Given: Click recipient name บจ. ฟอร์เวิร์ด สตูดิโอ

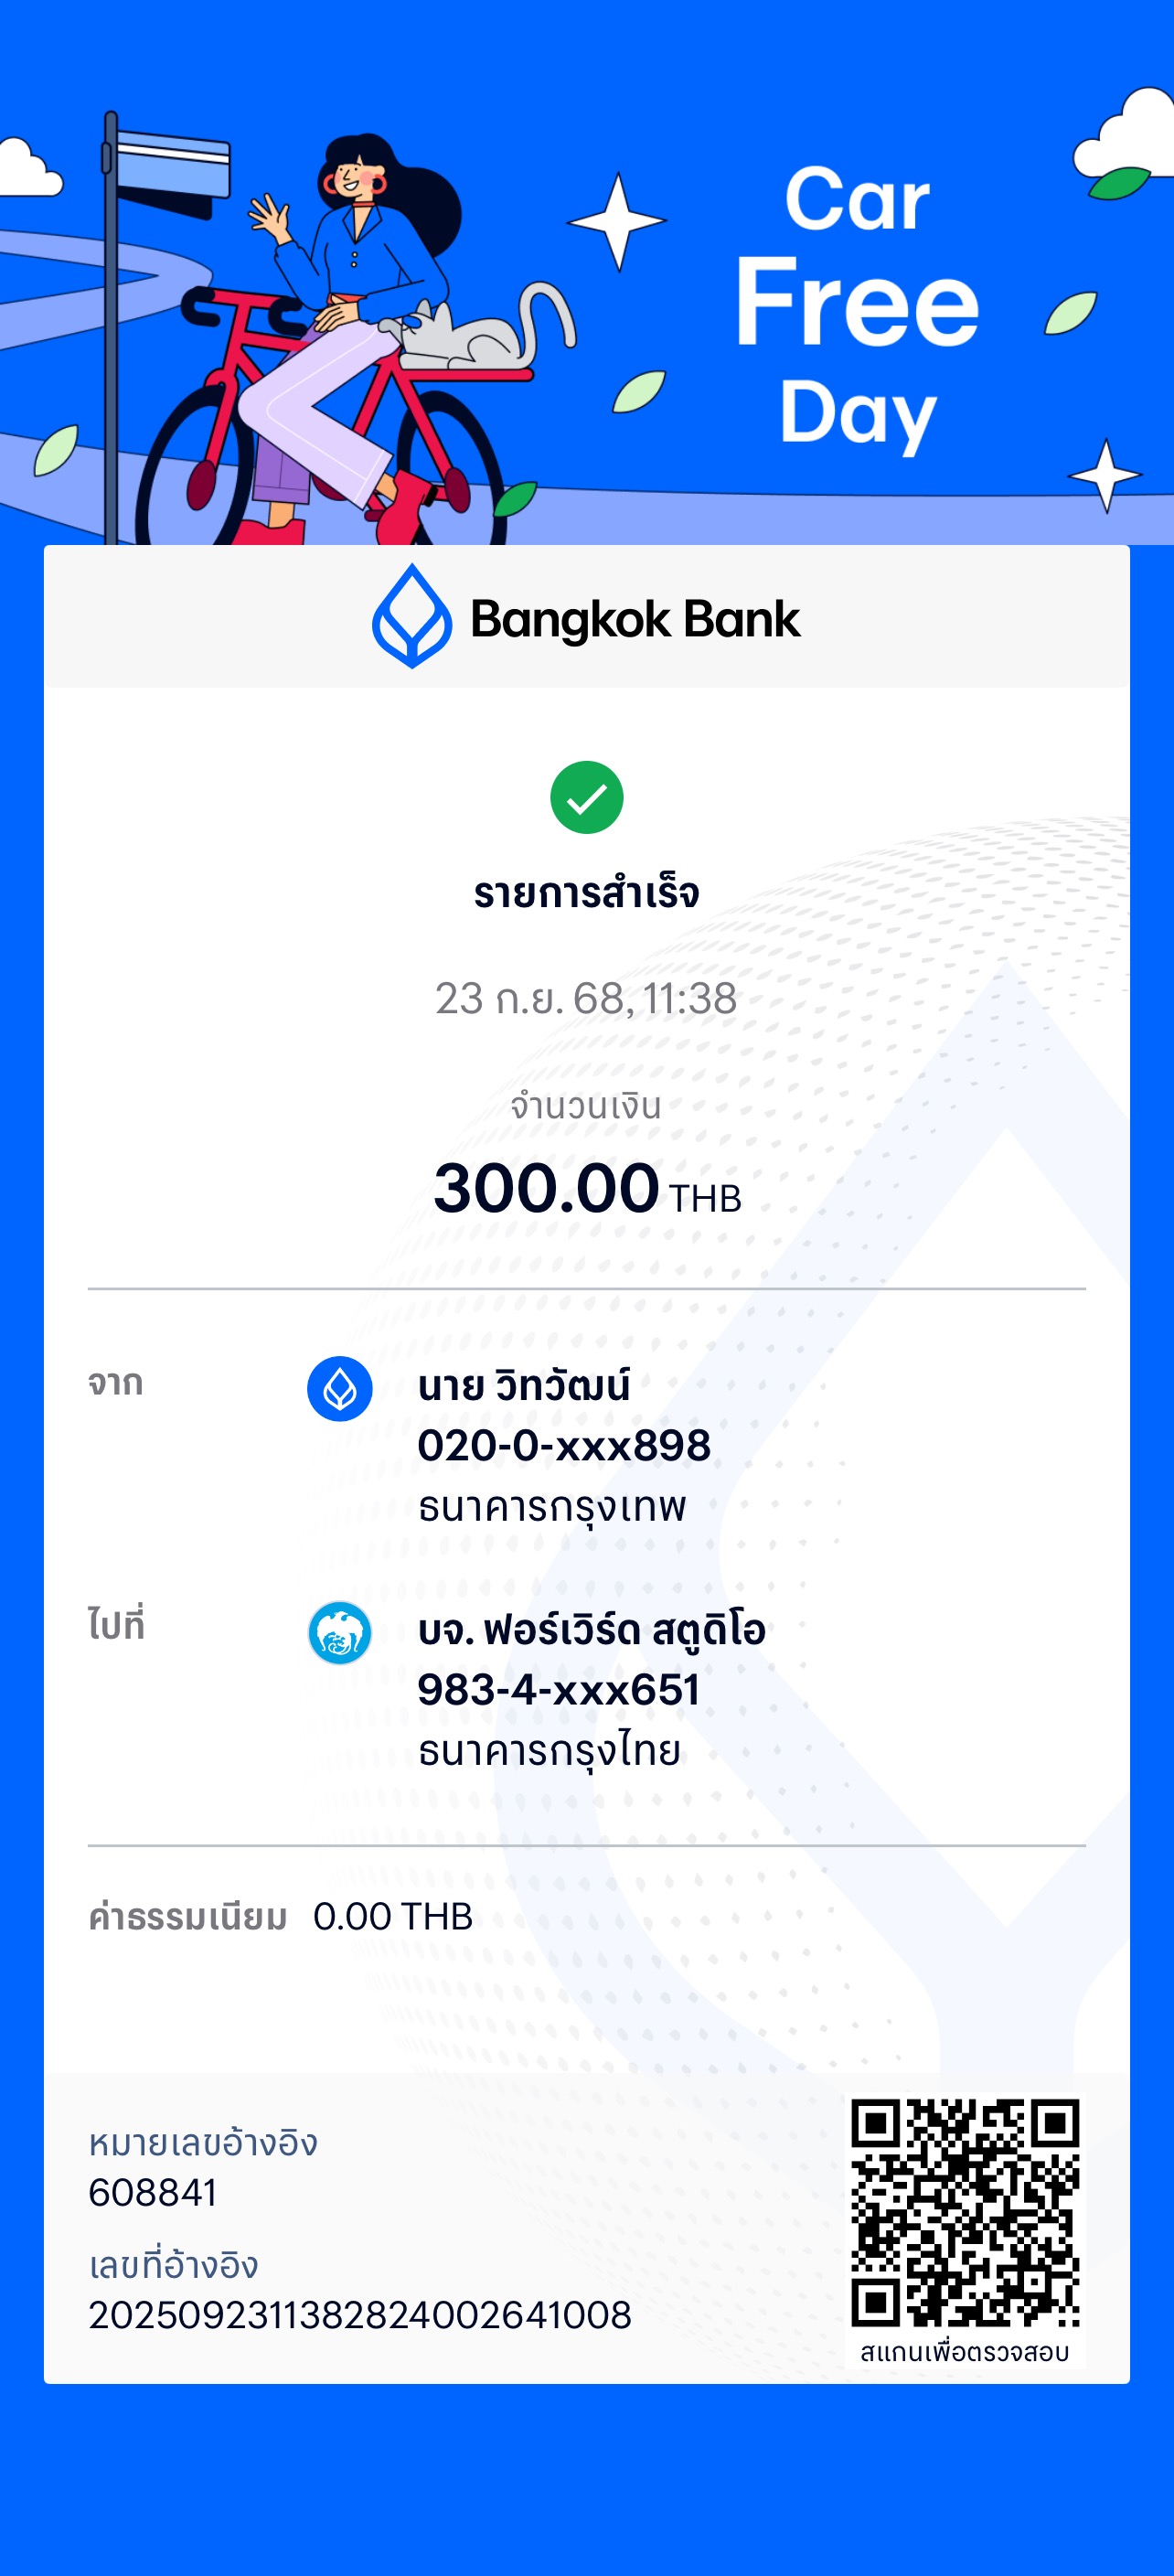Looking at the screenshot, I should click(x=592, y=1630).
